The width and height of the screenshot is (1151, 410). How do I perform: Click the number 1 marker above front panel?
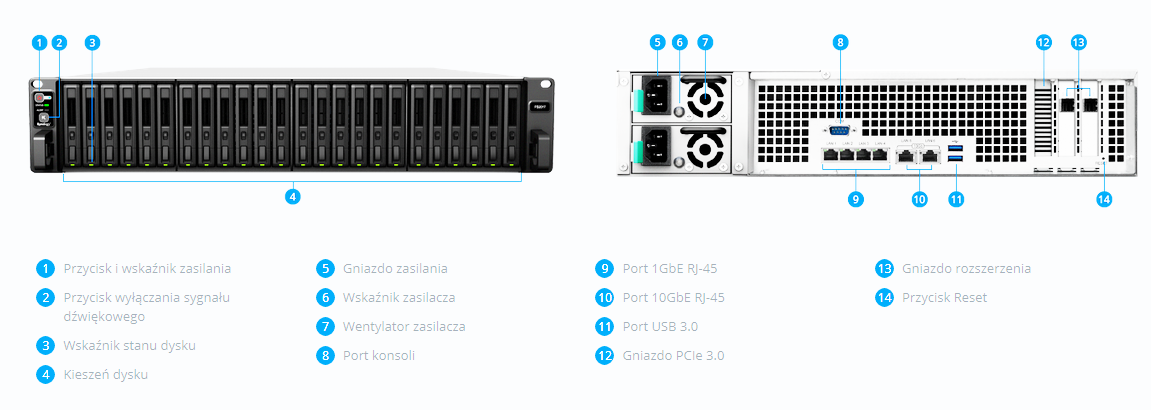tap(40, 43)
